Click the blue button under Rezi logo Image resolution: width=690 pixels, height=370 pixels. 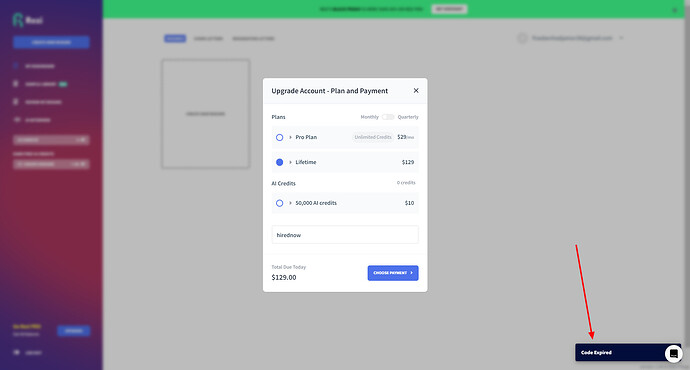click(x=51, y=42)
